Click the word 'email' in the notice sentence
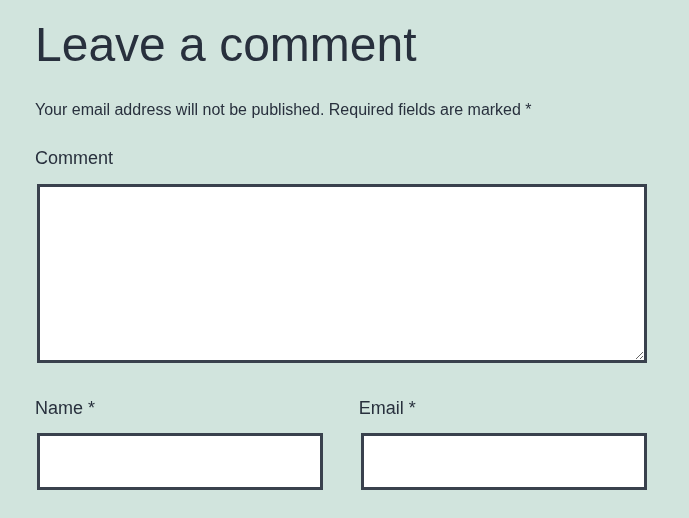The image size is (689, 518). click(91, 110)
